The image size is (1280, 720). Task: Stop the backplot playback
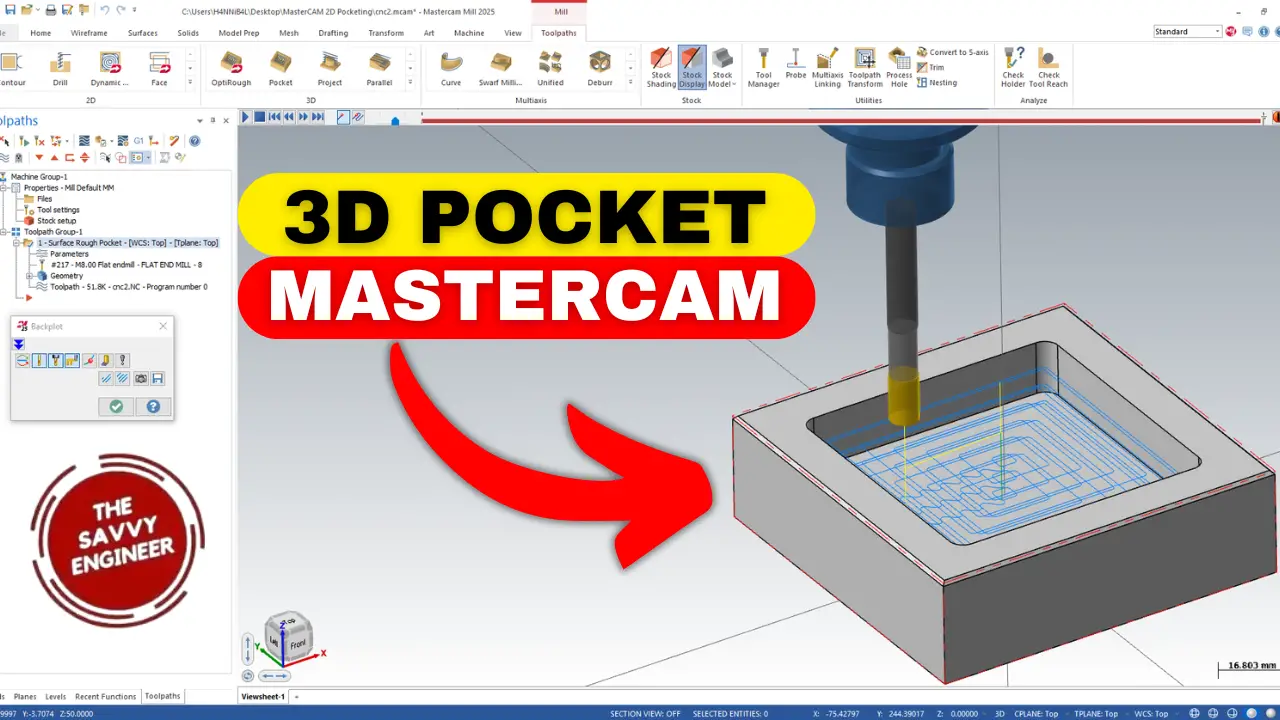pyautogui.click(x=259, y=117)
